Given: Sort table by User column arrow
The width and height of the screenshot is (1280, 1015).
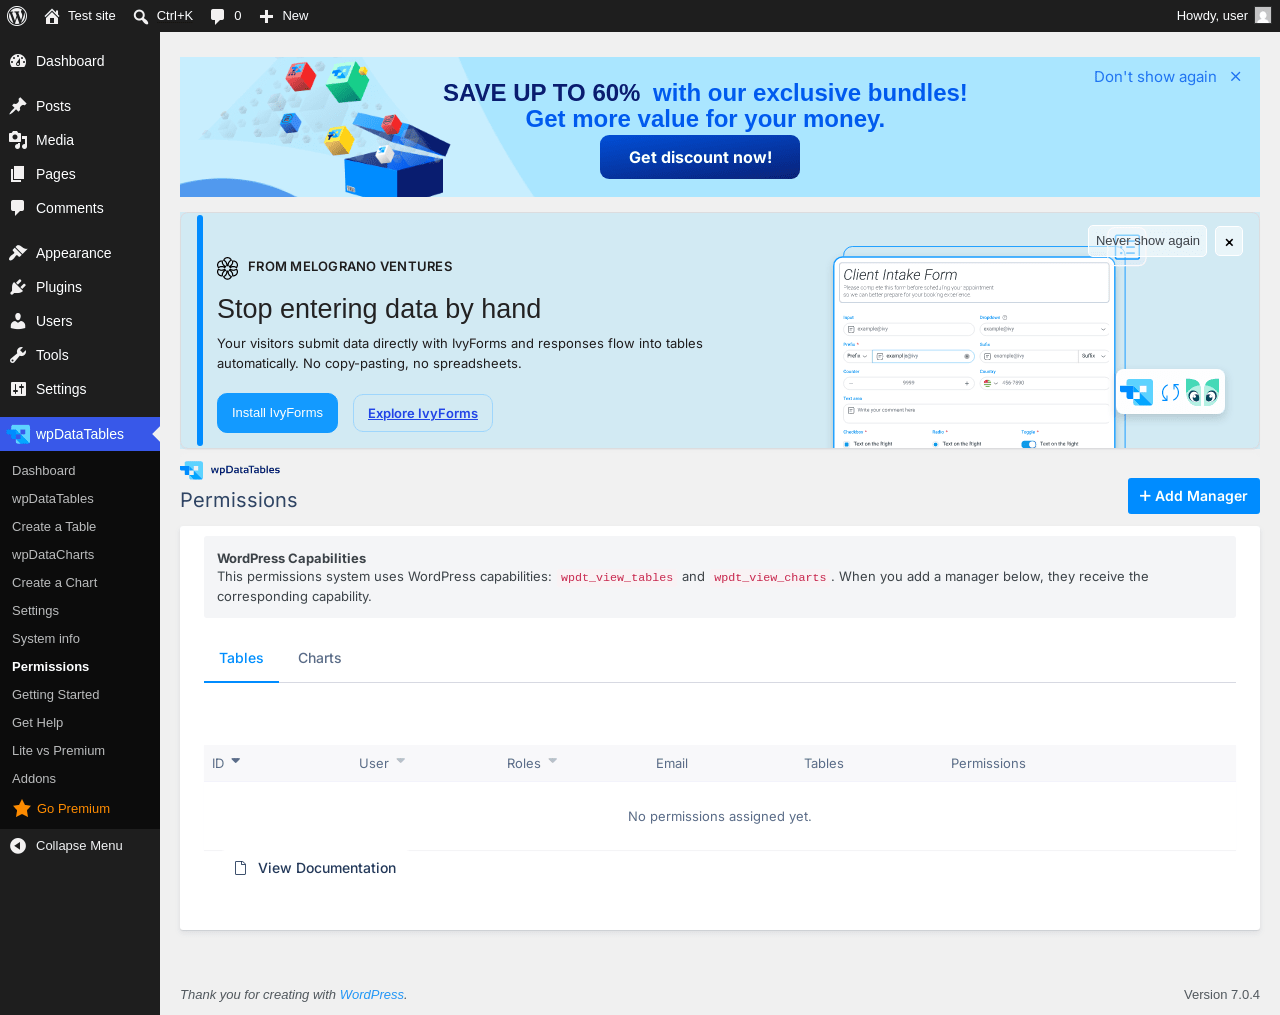Looking at the screenshot, I should coord(401,761).
